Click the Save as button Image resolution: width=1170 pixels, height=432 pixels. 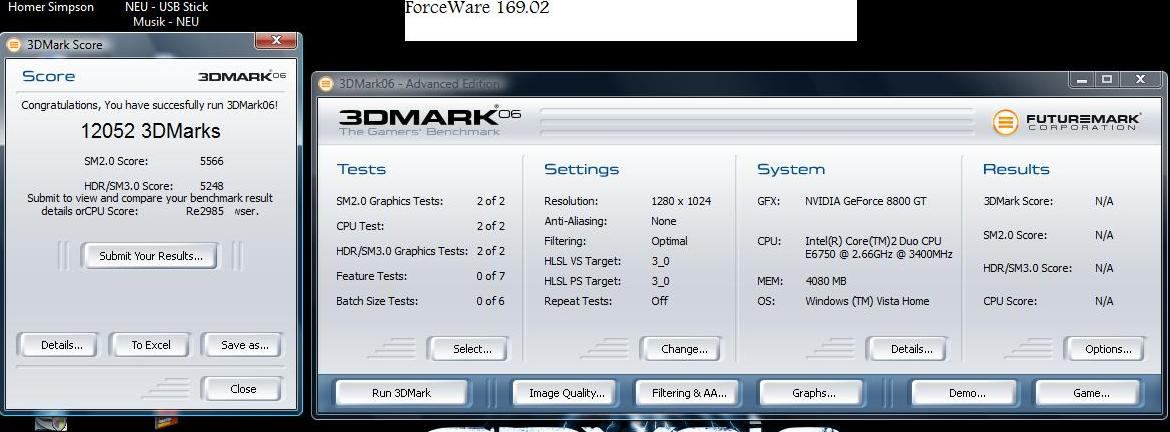[x=244, y=345]
